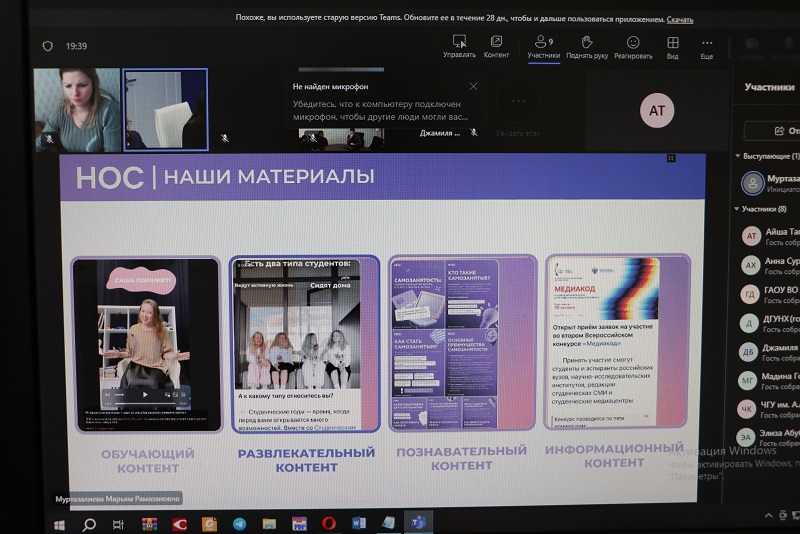Click the Развлекательный контент card
The height and width of the screenshot is (534, 800).
[305, 344]
